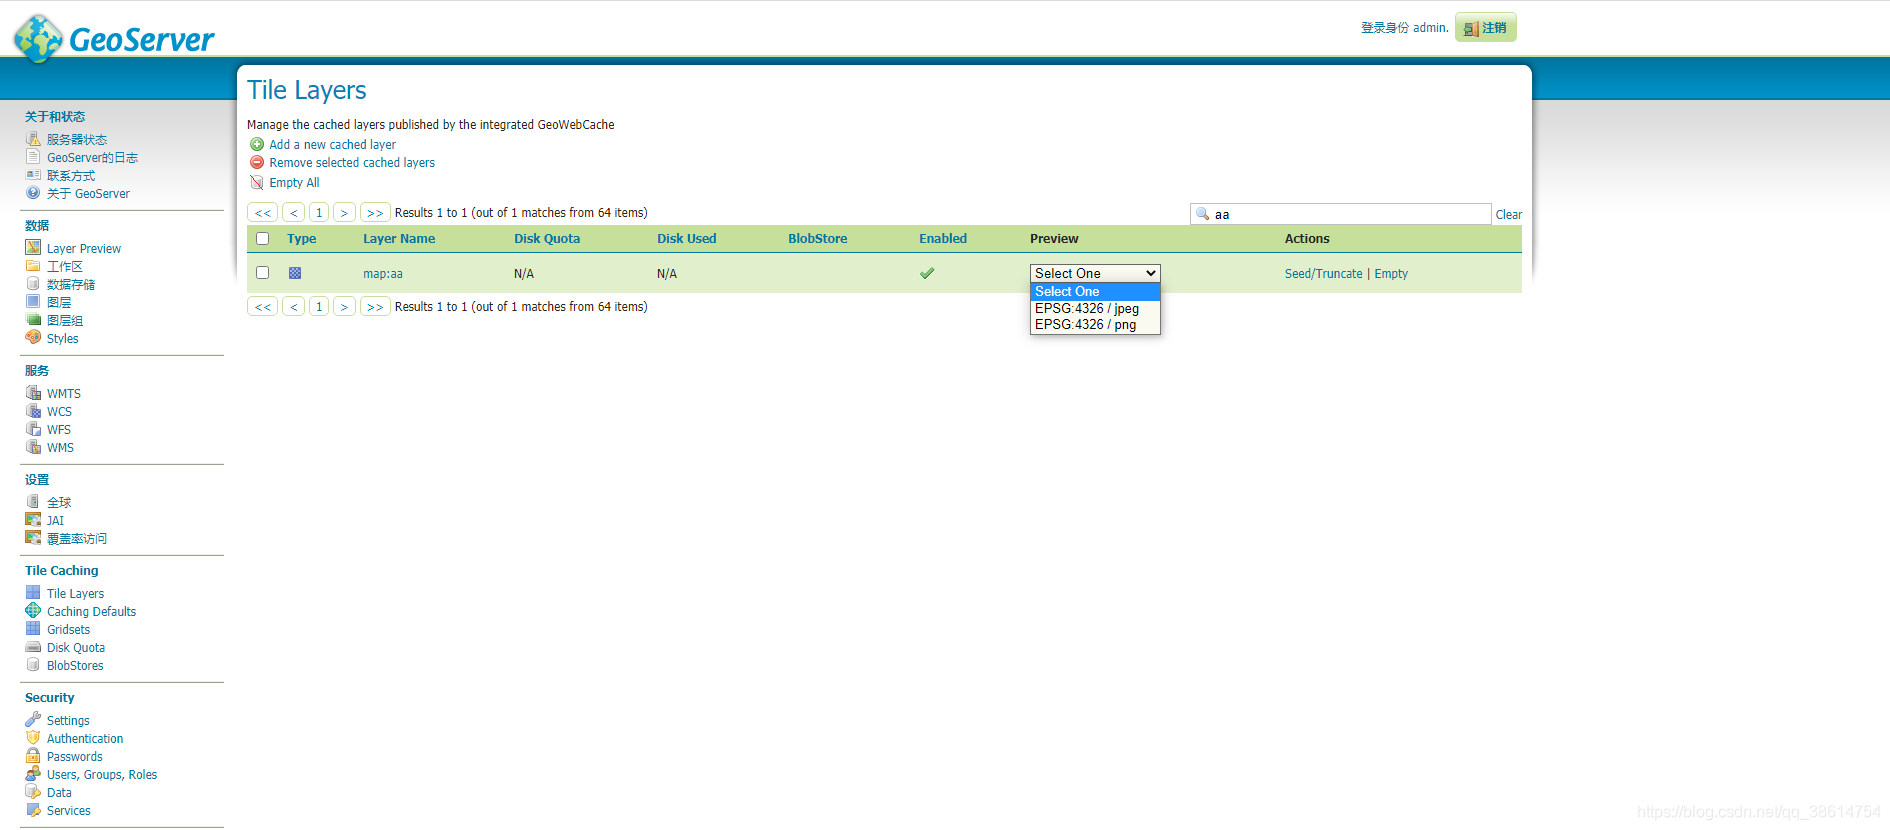Sort table by Type column
Viewport: 1890px width, 830px height.
(301, 238)
